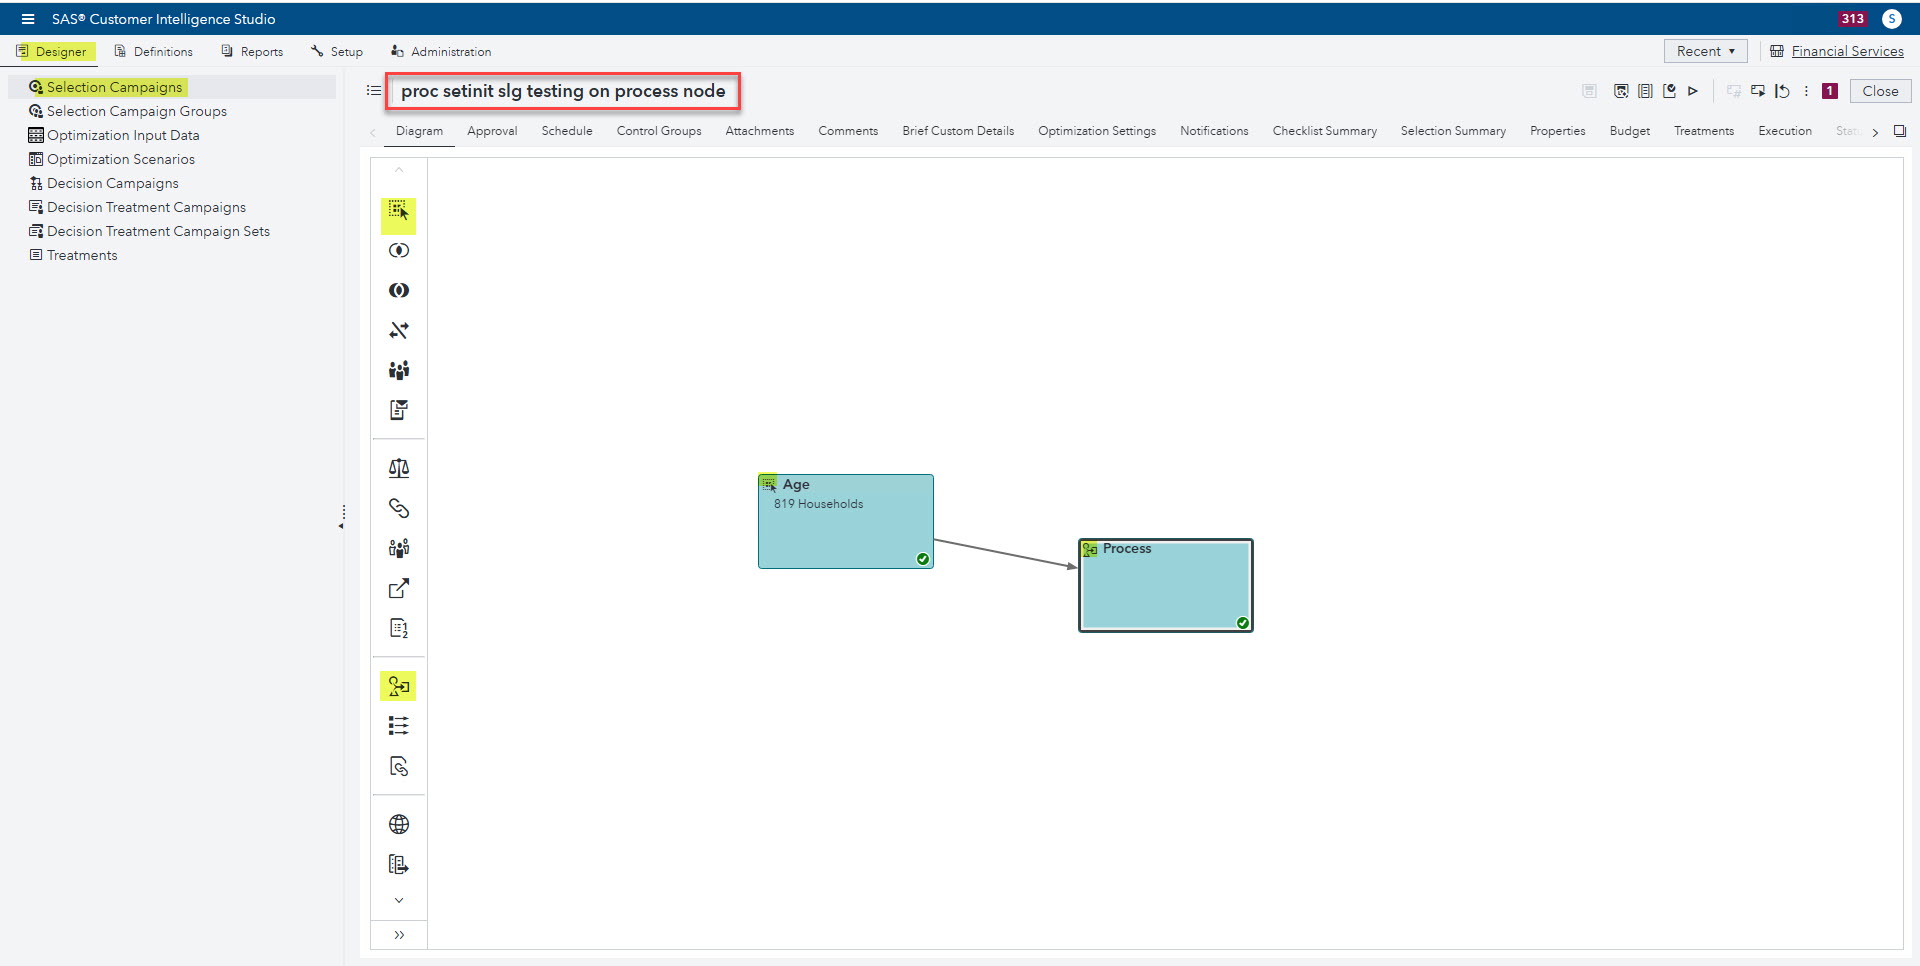Open the campaign outline list icon

[373, 91]
